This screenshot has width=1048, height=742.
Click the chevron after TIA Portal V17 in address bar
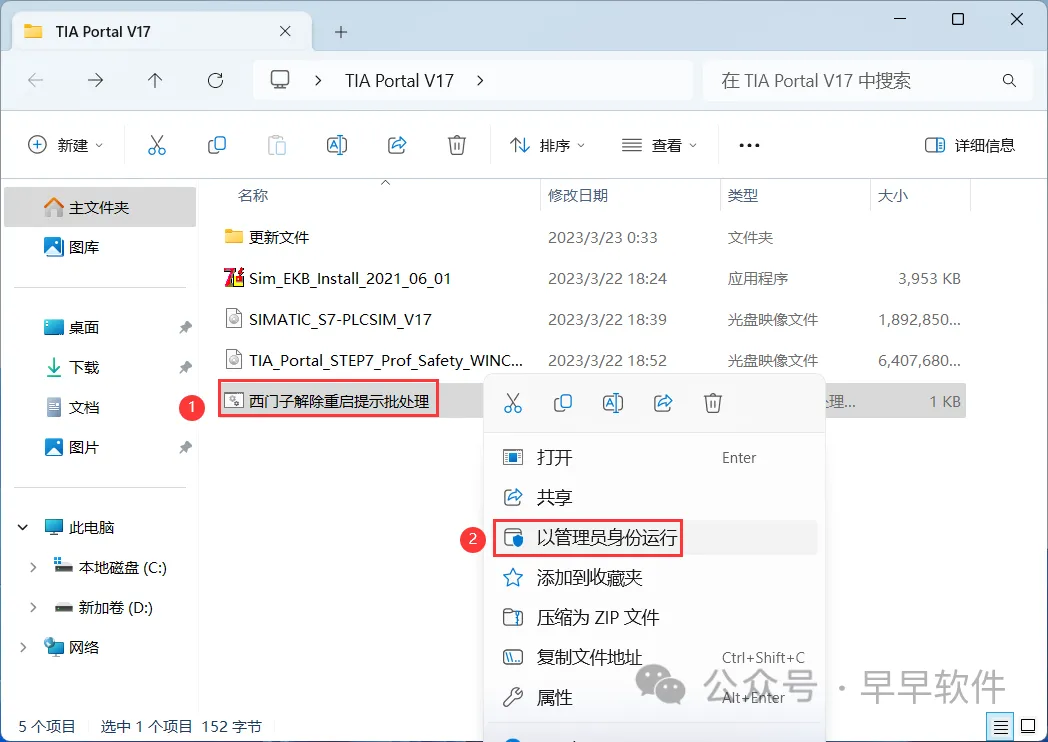pos(480,81)
